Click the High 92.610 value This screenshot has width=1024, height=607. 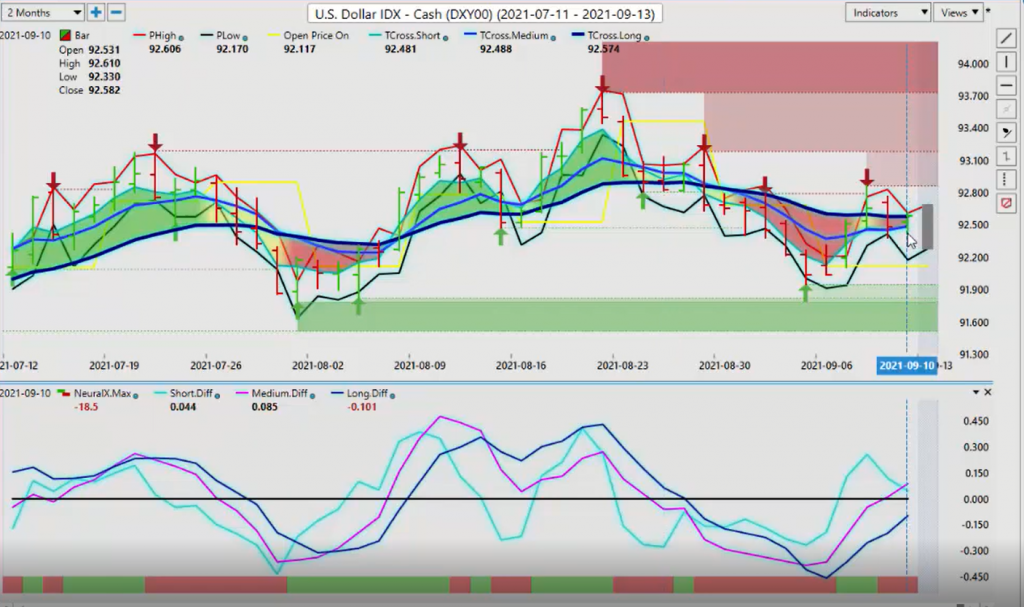pyautogui.click(x=104, y=63)
